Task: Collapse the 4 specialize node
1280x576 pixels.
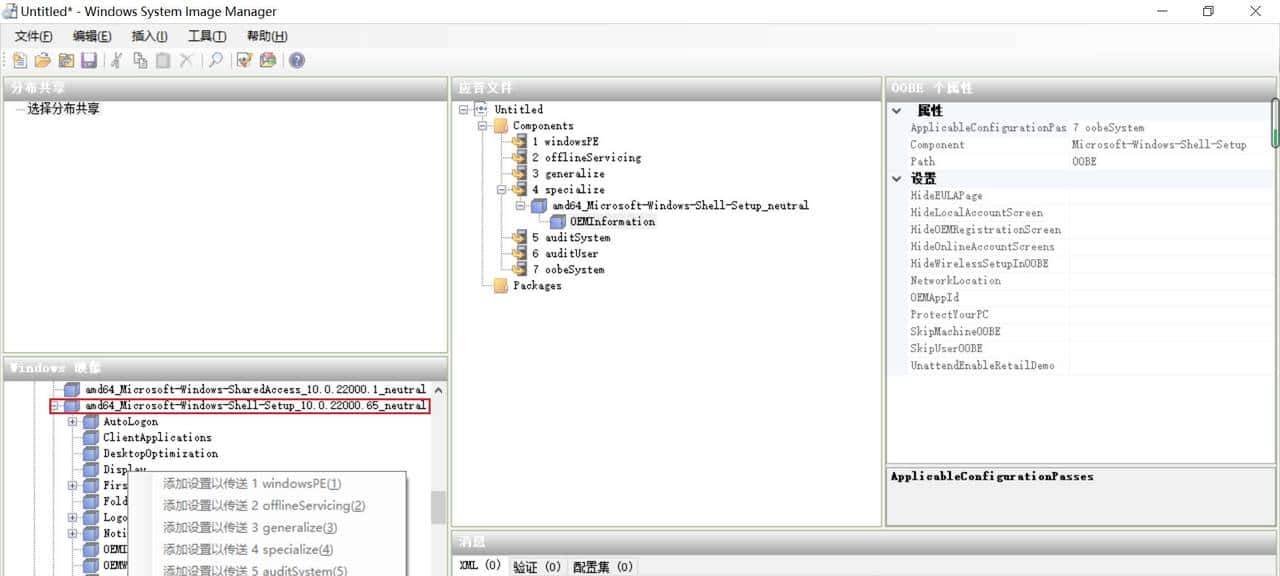Action: 501,189
